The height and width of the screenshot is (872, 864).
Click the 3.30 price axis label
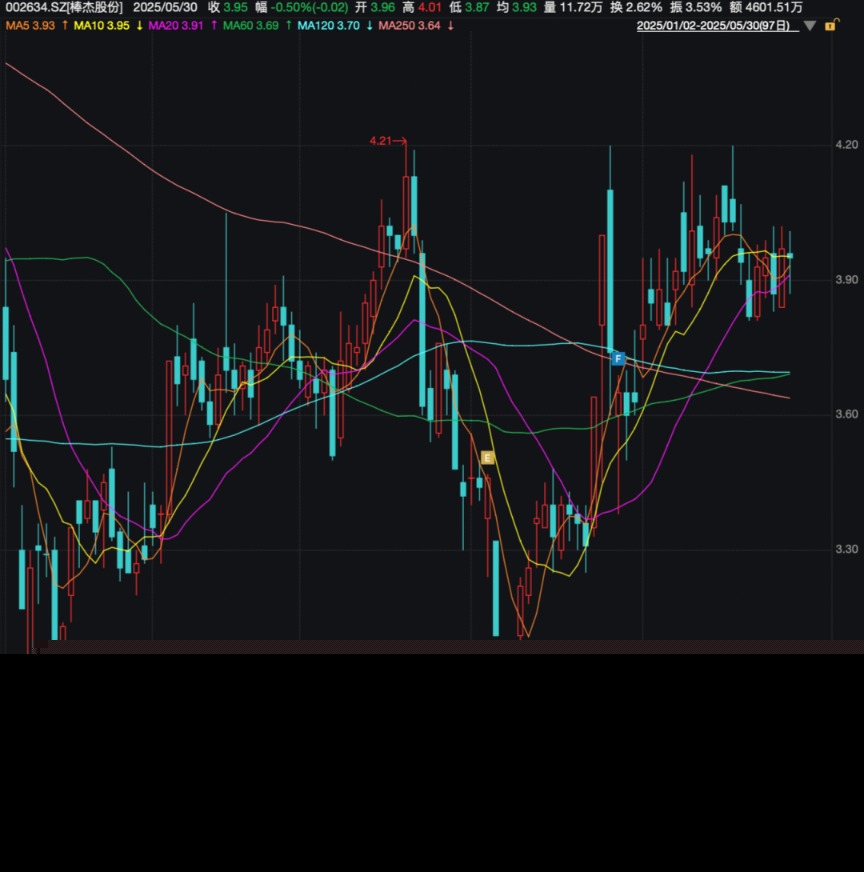846,549
